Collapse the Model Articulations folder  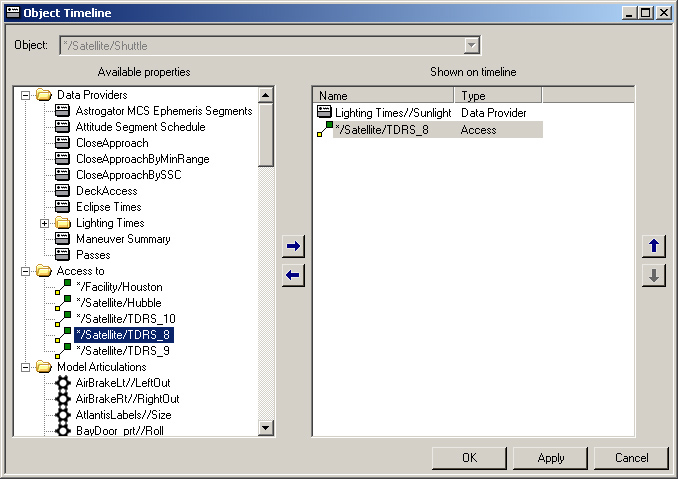pyautogui.click(x=25, y=367)
